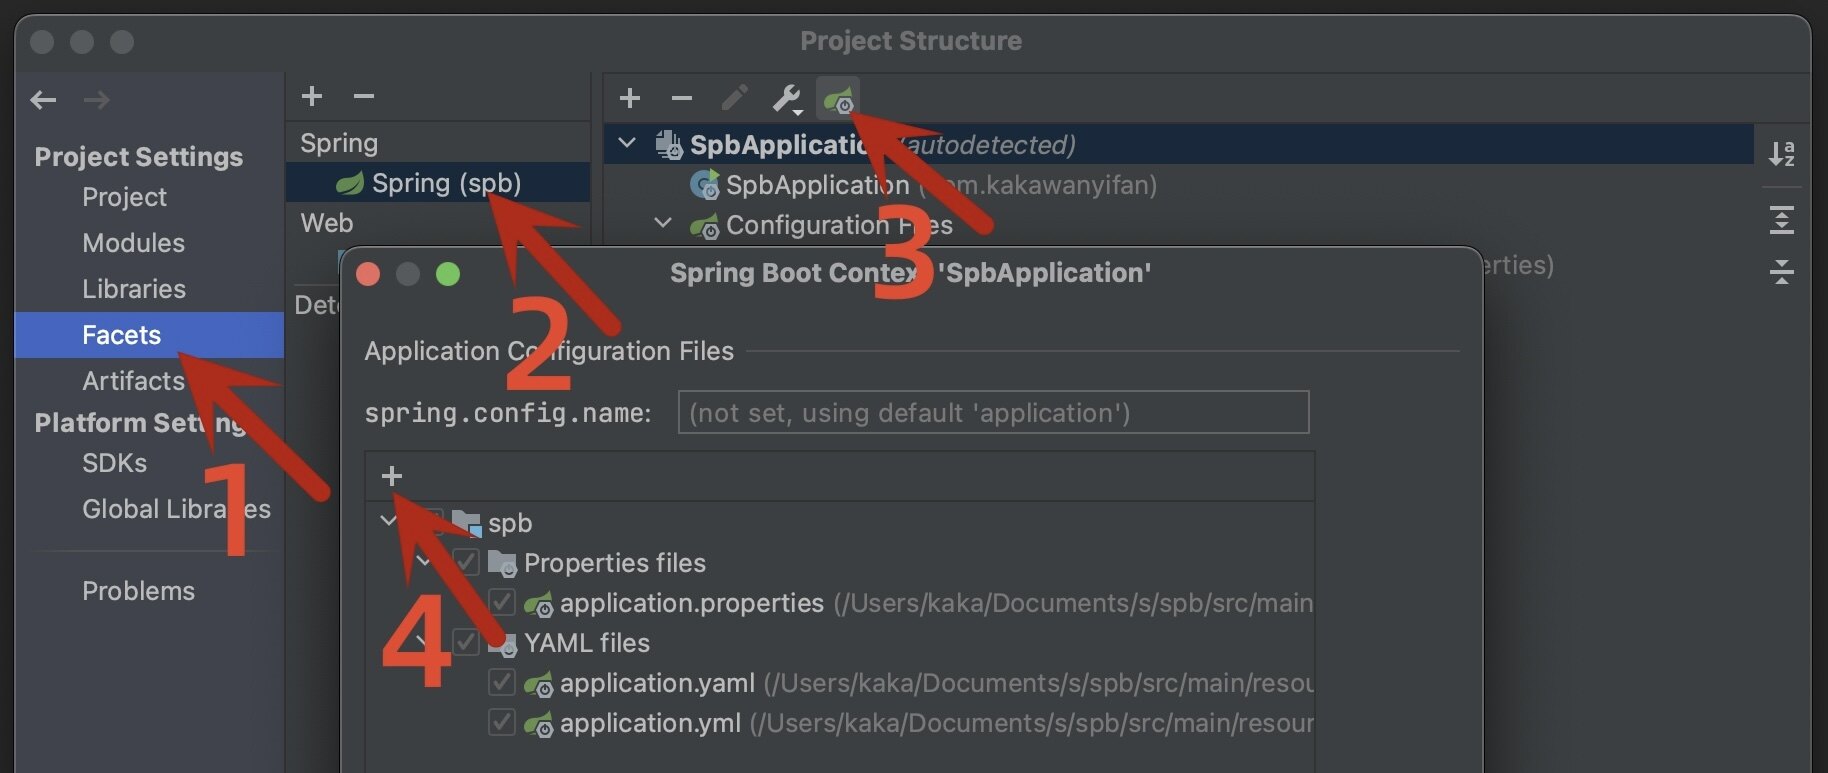Click the collapse all icon
The image size is (1828, 773).
pos(1781,272)
